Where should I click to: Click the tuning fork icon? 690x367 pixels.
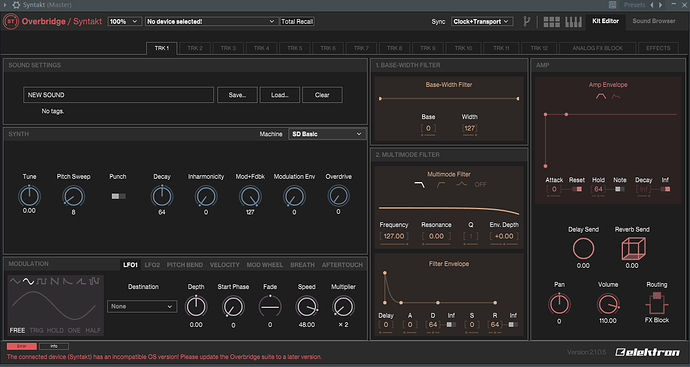click(x=526, y=21)
